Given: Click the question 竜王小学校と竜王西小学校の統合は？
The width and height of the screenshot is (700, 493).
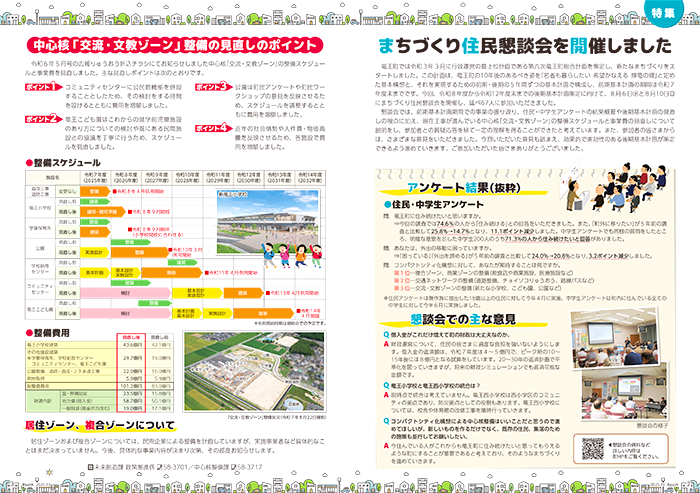Looking at the screenshot, I should pyautogui.click(x=436, y=385).
